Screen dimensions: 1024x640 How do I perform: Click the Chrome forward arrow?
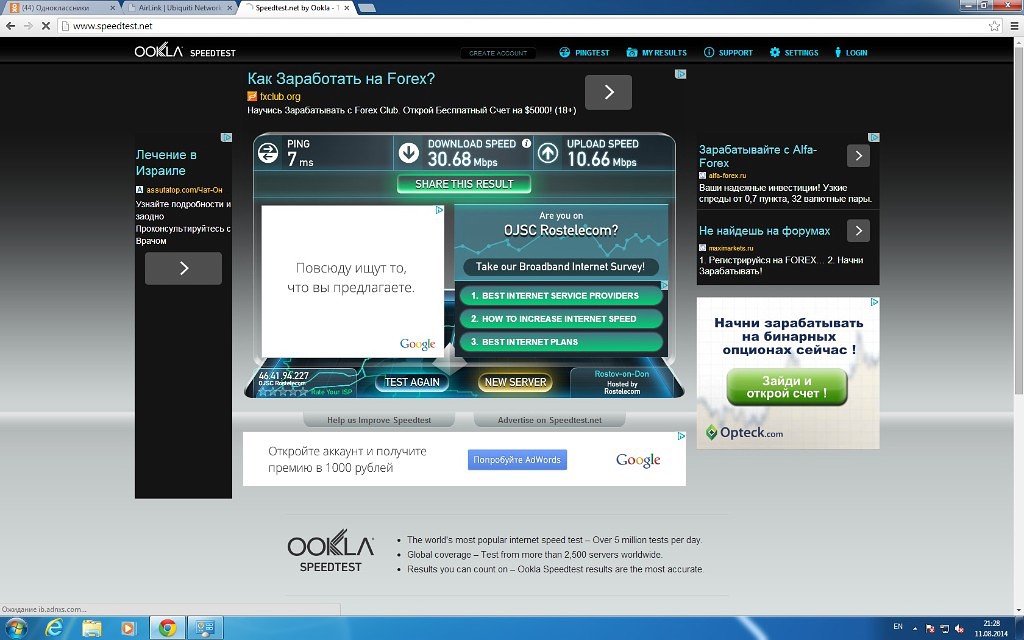[x=28, y=25]
